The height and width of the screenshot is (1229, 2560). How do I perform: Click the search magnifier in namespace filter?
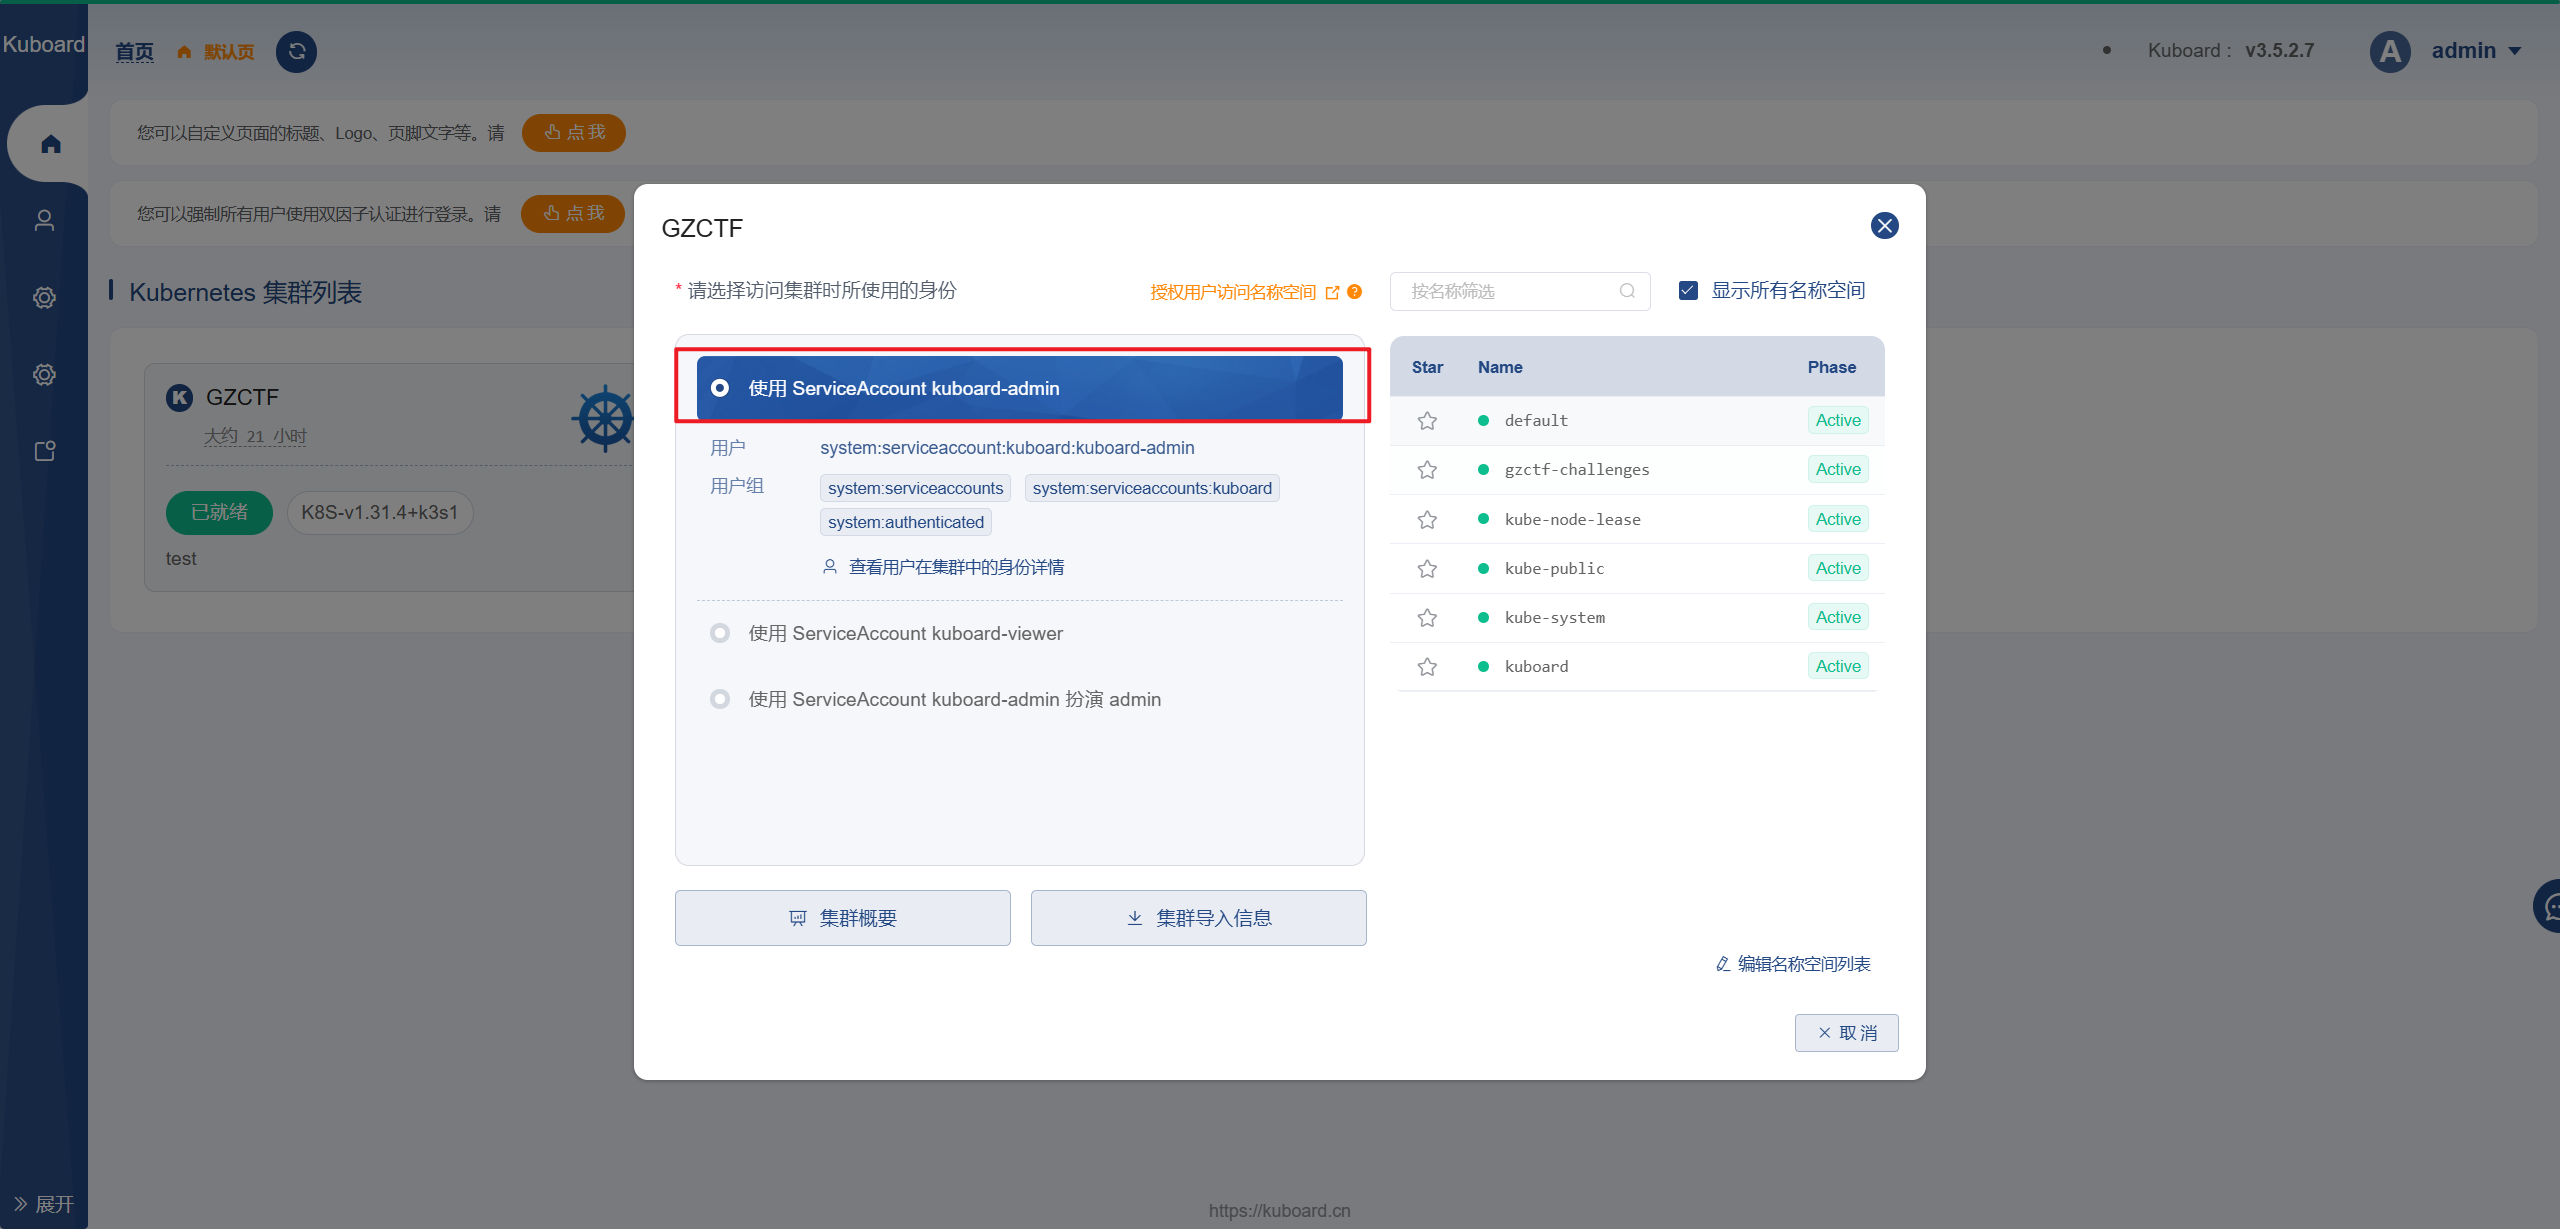pos(1627,291)
